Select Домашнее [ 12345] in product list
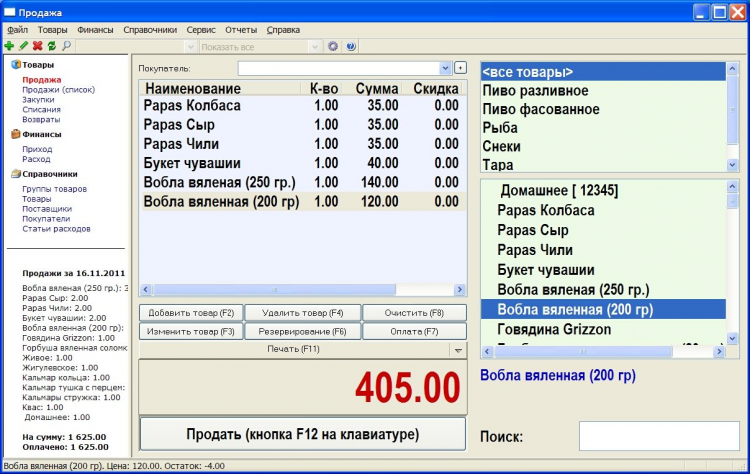 (603, 190)
